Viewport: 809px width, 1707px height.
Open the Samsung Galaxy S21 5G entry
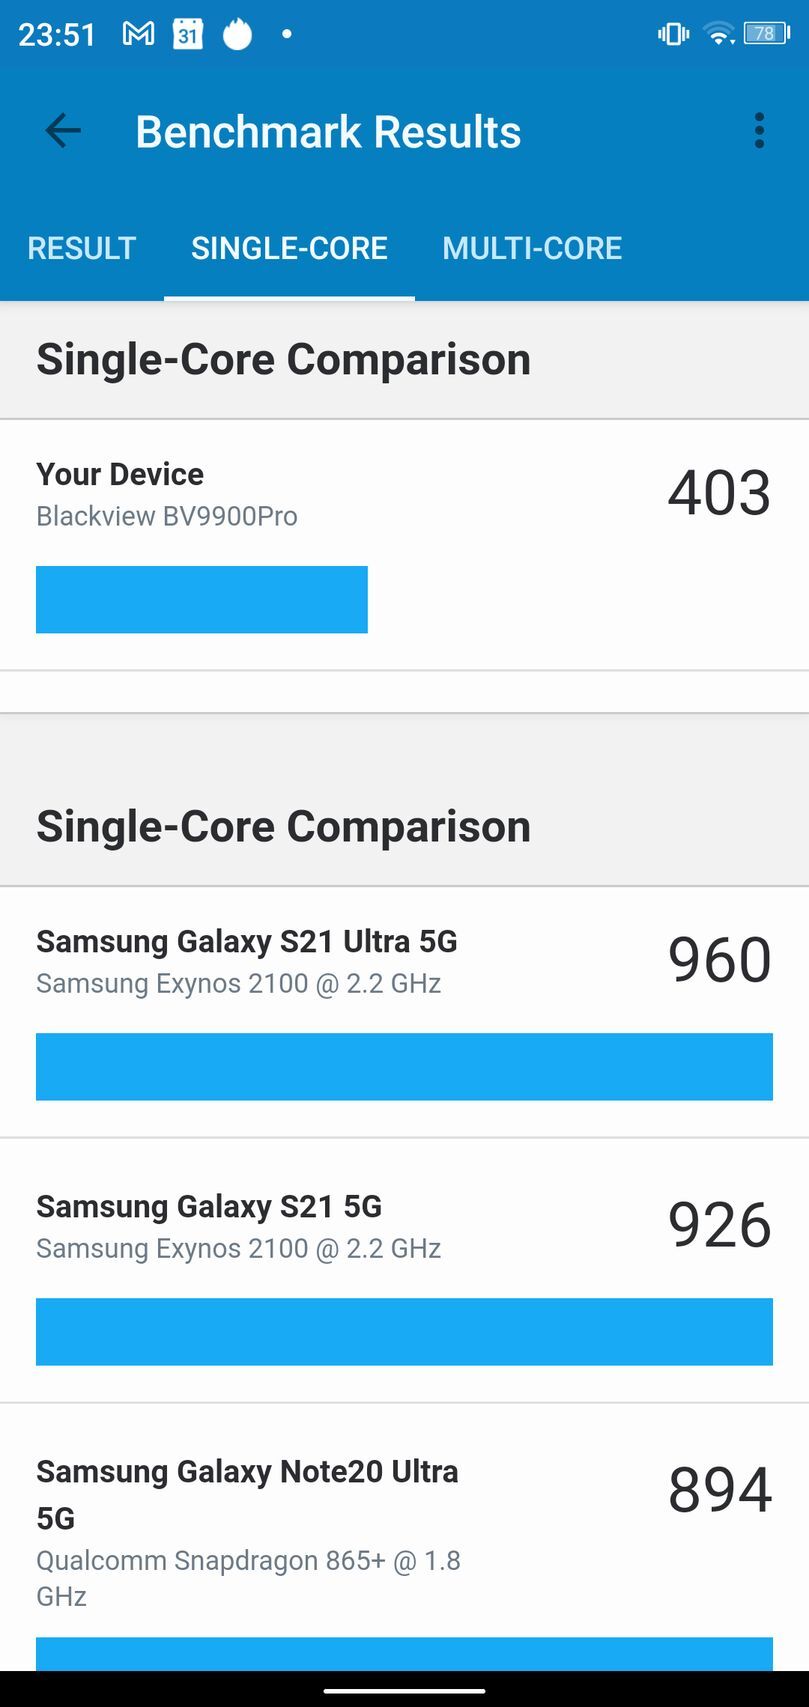[x=209, y=1207]
